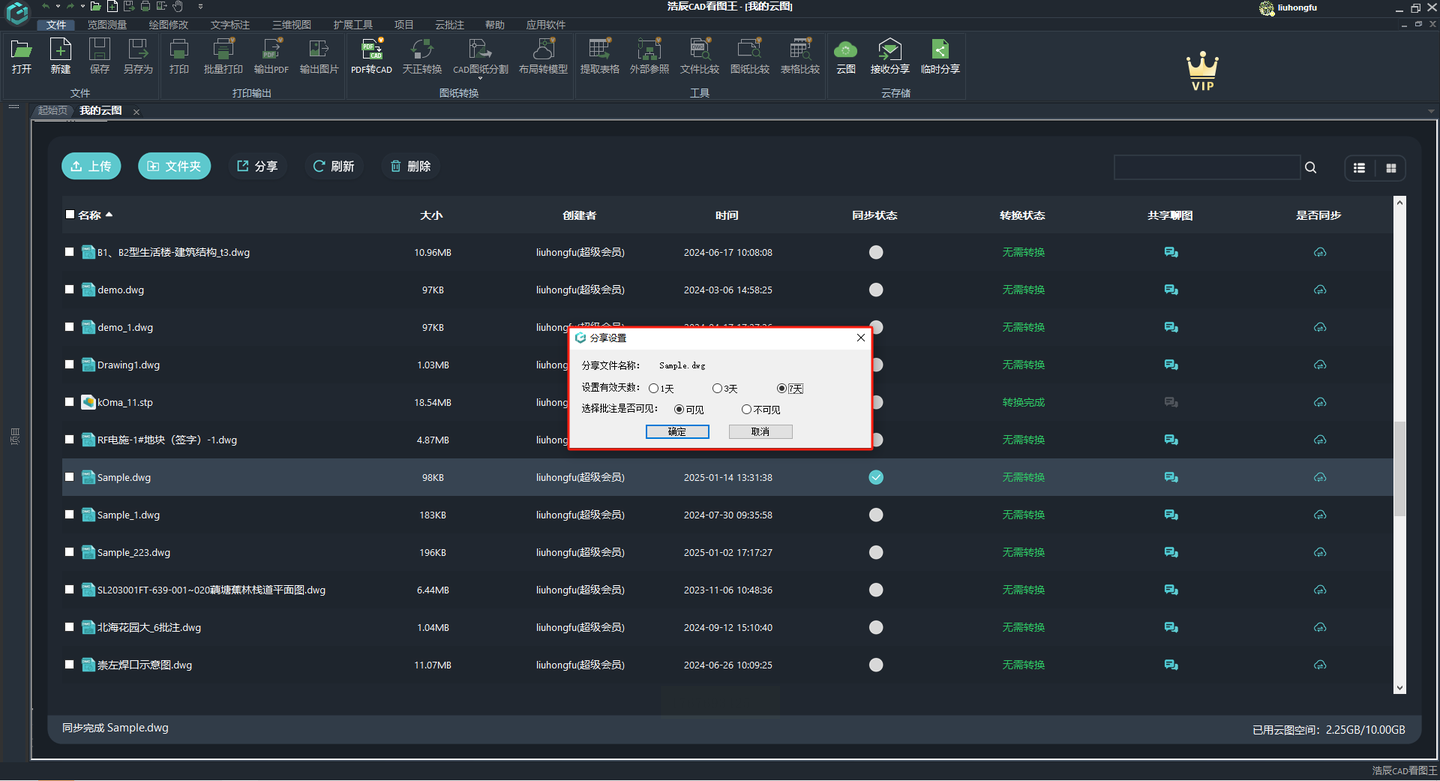The width and height of the screenshot is (1440, 781).
Task: Open the 批量打印 batch print tool
Action: coord(223,56)
